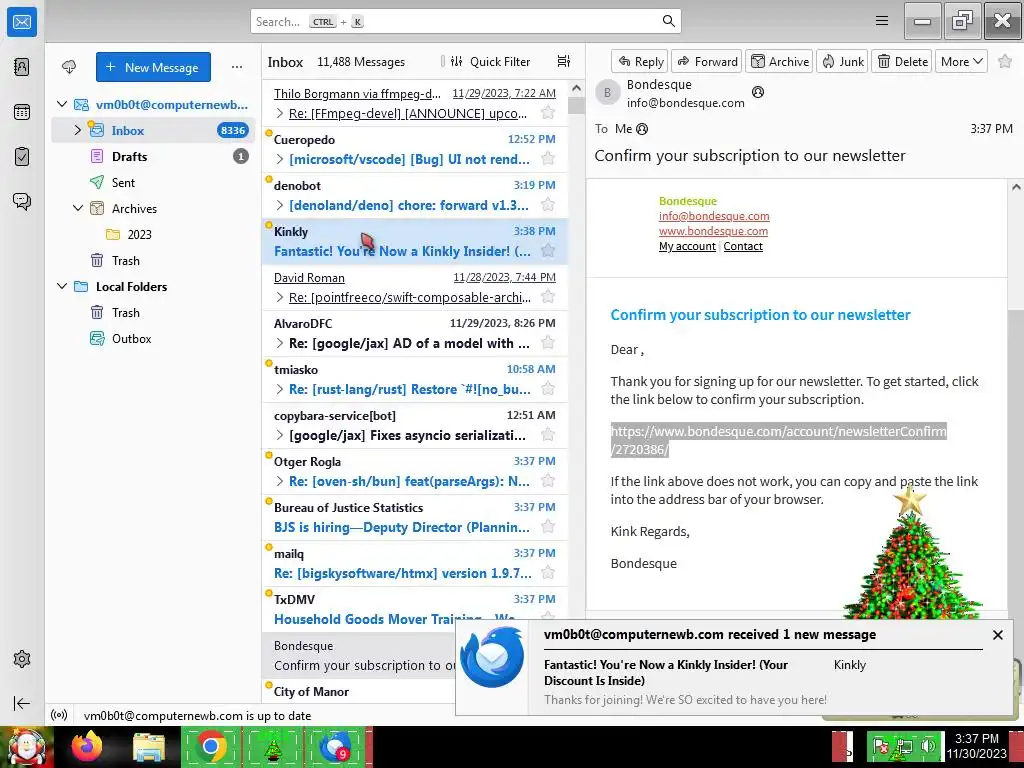Collapse the Archives folder
This screenshot has height=768, width=1024.
78,208
